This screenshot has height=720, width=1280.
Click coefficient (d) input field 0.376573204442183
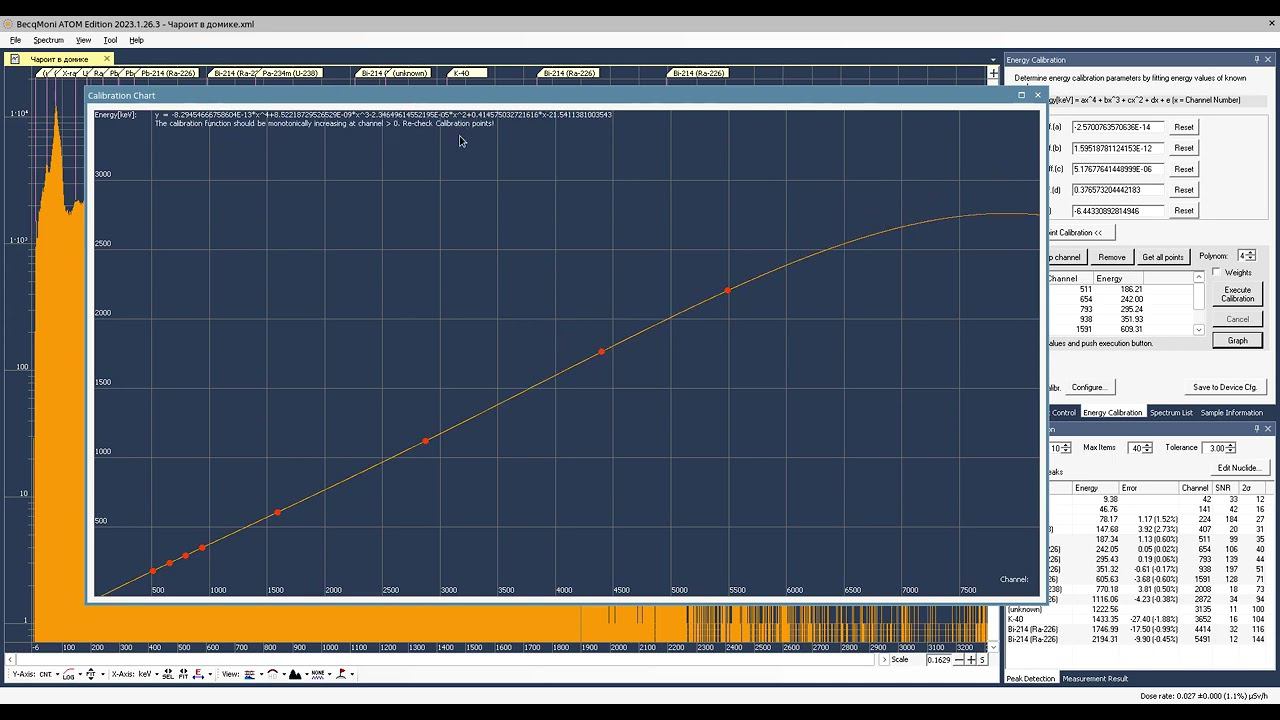(x=1117, y=190)
